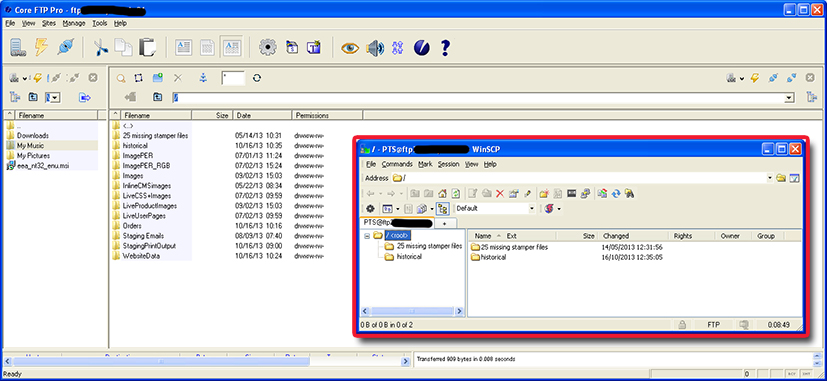
Task: Click the clipboard Paste icon in Core FTP toolbar
Action: pyautogui.click(x=147, y=47)
